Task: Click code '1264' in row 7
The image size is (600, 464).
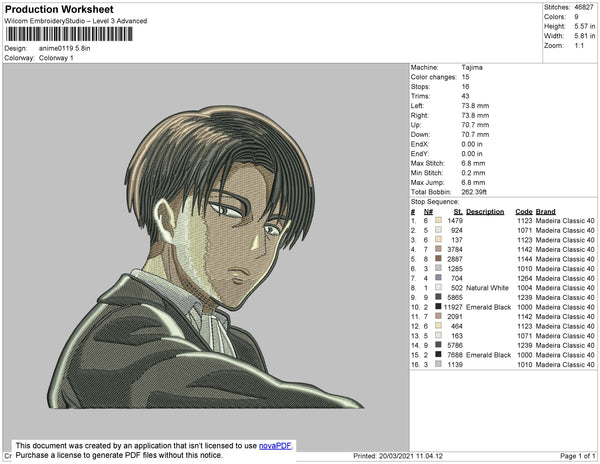Action: tap(525, 278)
